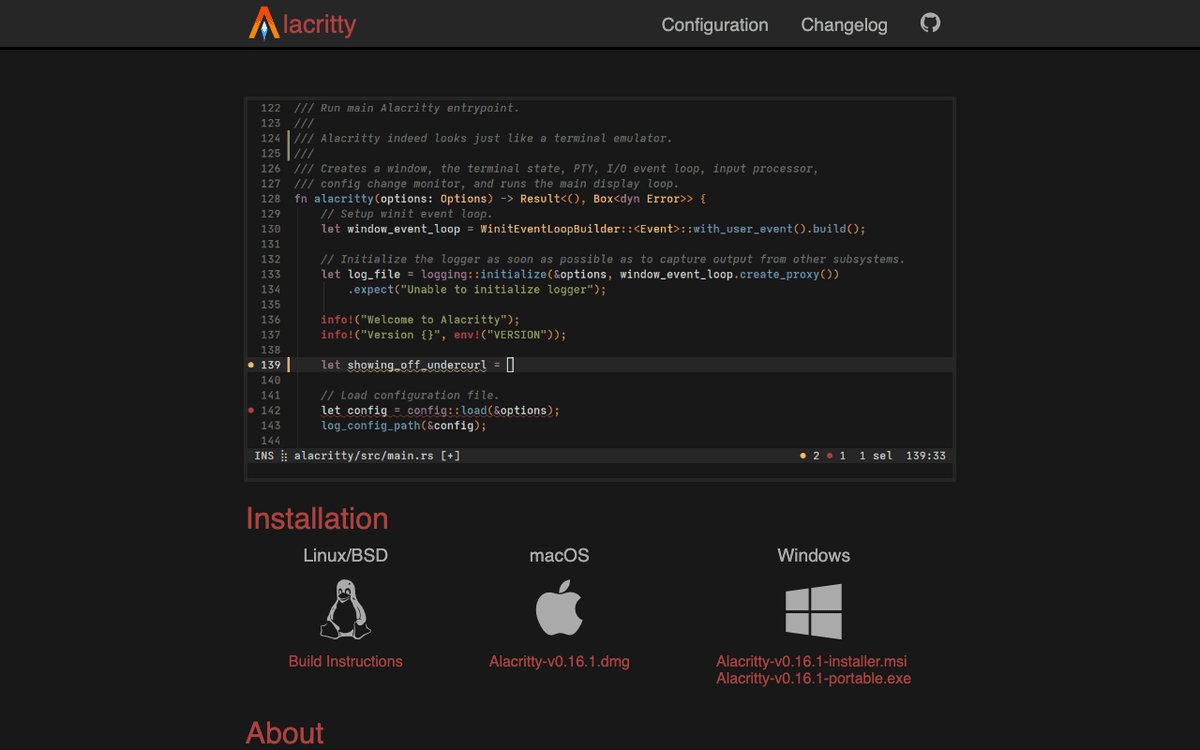Open the Configuration page
This screenshot has height=750, width=1200.
(x=714, y=24)
